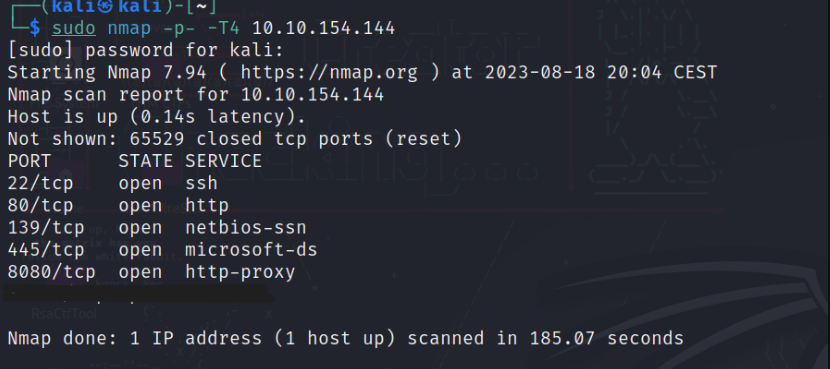Click the 80/tcp port entry
The image size is (830, 369).
(40, 205)
